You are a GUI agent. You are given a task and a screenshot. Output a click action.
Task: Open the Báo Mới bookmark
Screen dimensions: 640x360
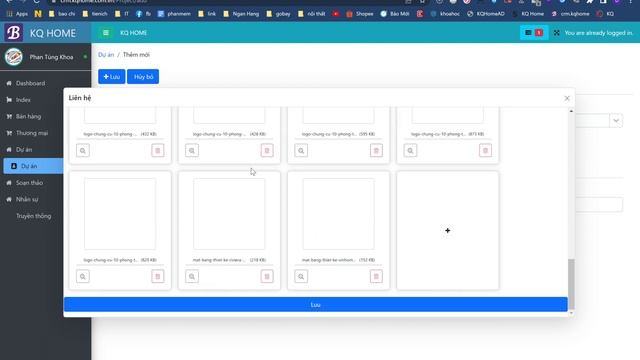[395, 14]
